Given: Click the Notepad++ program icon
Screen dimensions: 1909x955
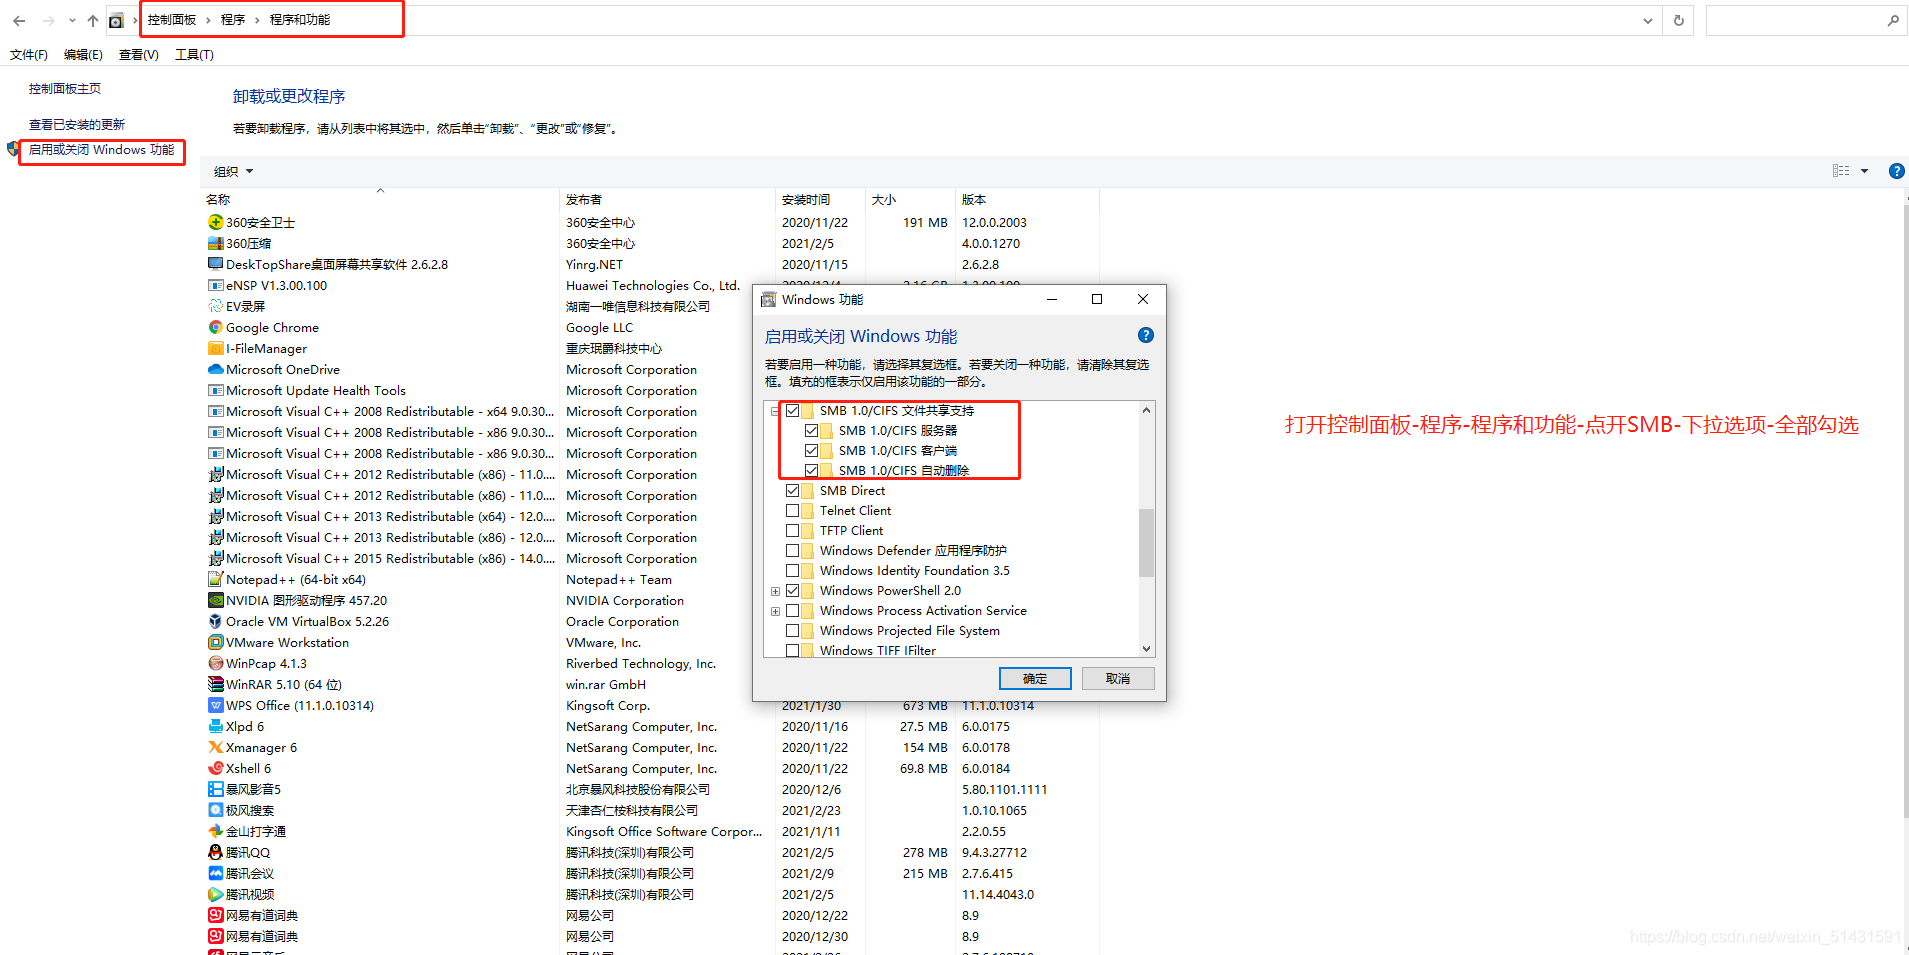Looking at the screenshot, I should (x=215, y=579).
